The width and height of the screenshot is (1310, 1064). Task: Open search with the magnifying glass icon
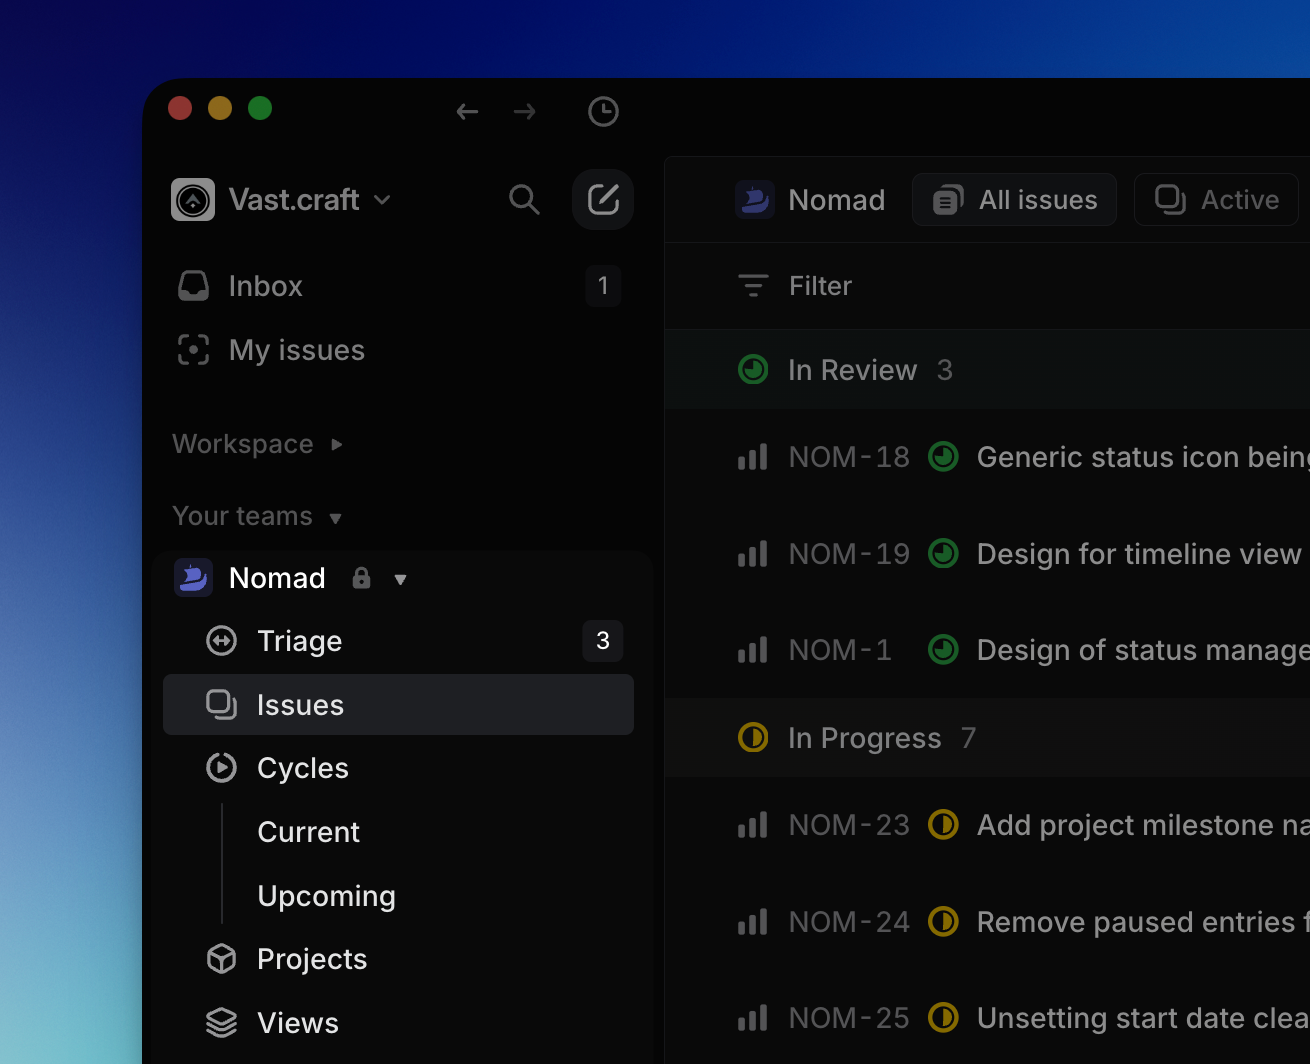(524, 199)
